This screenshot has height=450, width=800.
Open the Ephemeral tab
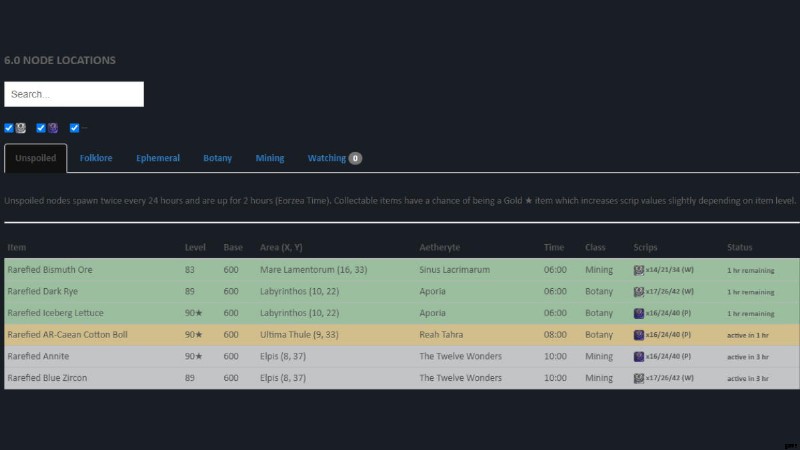[x=158, y=158]
